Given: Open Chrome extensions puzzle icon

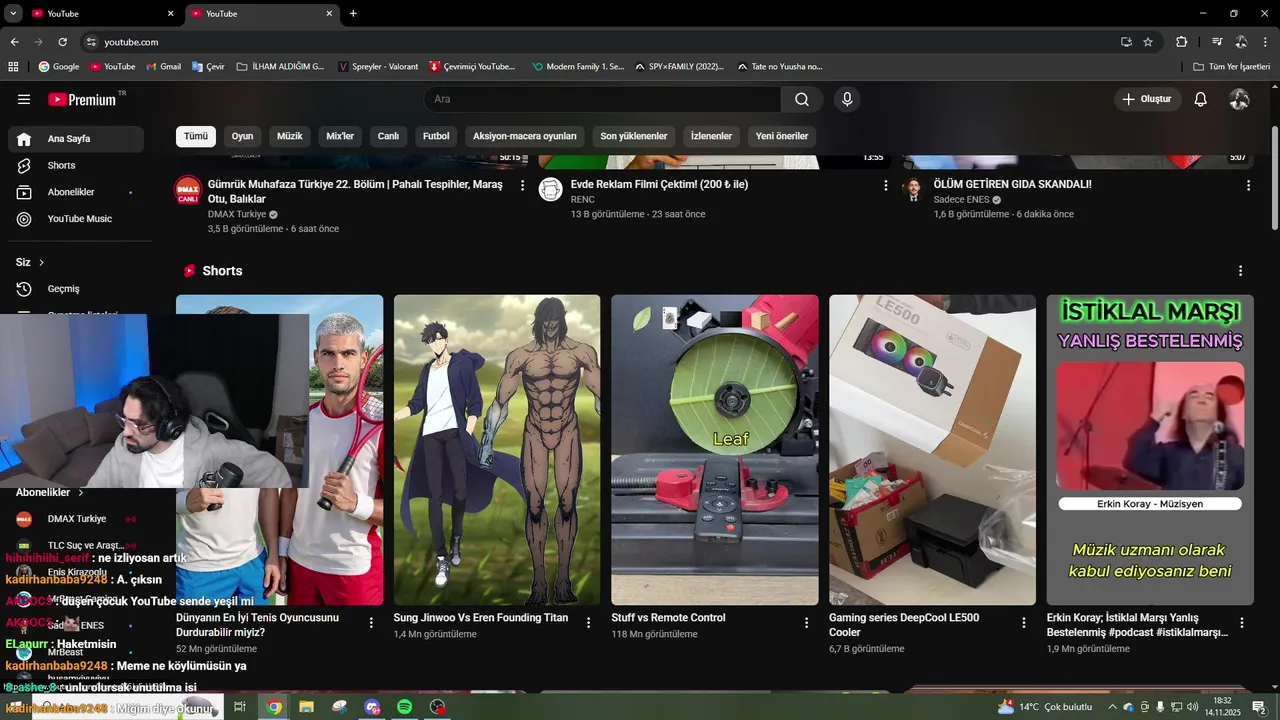Looking at the screenshot, I should [x=1182, y=42].
